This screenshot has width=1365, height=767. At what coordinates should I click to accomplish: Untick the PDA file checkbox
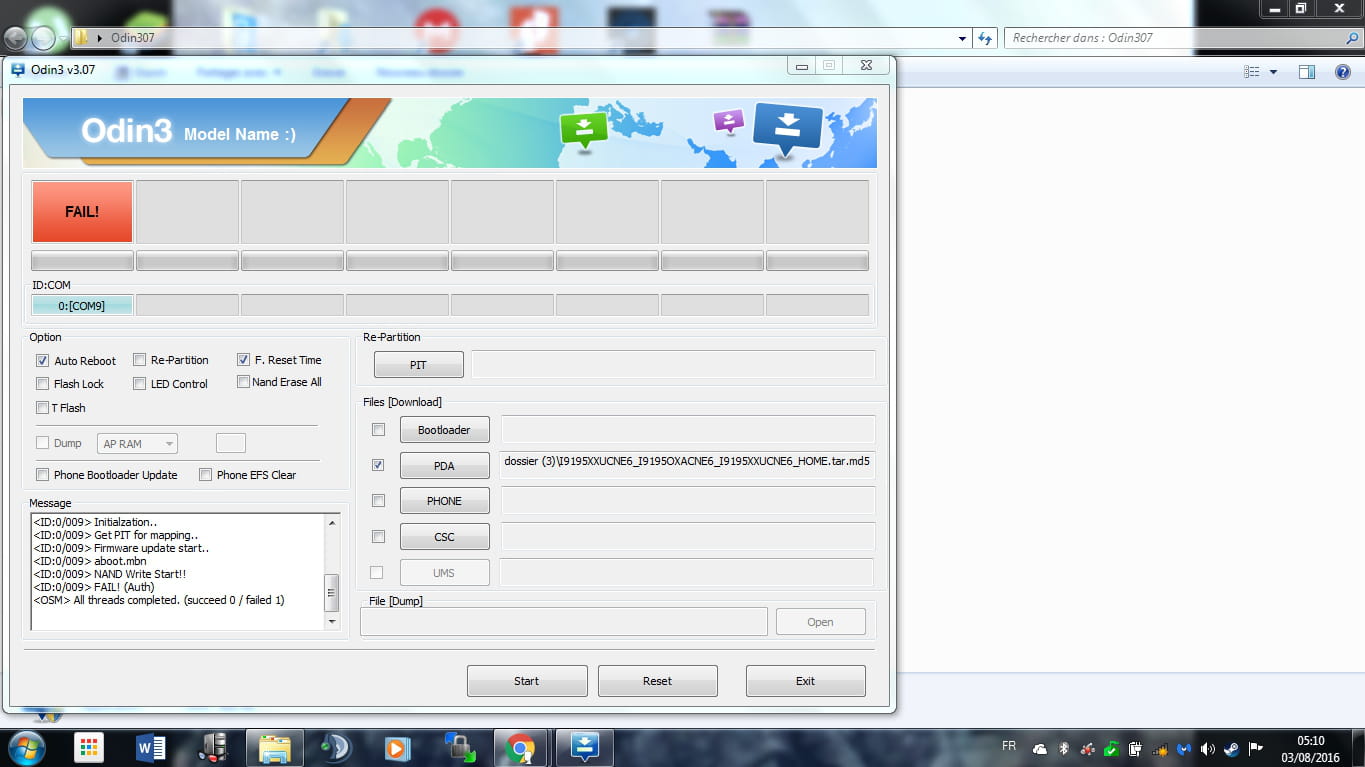click(x=378, y=465)
